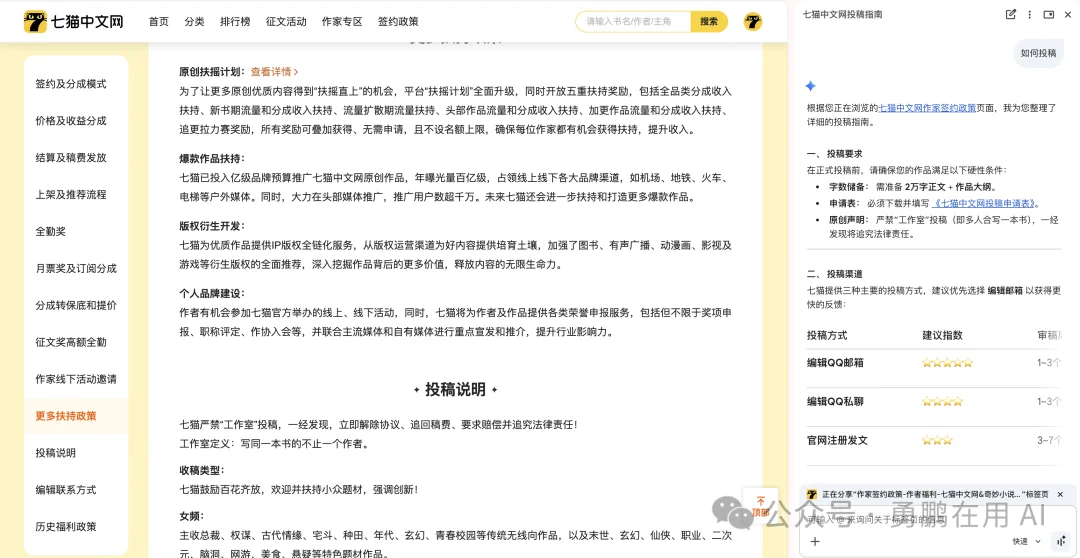Click the 爆款作品扶持 subheading
Viewport: 1080px width, 558px height.
(212, 158)
